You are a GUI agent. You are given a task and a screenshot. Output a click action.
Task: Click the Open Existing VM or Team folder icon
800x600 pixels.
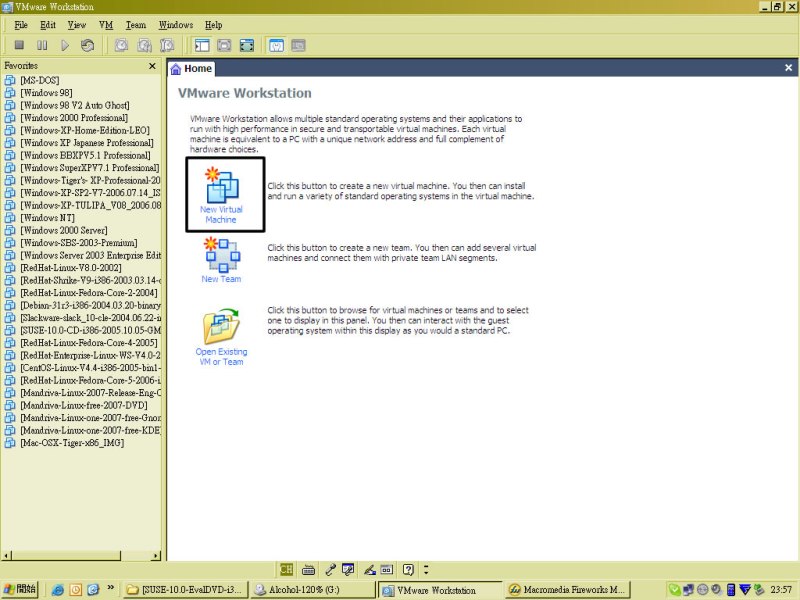coord(221,326)
